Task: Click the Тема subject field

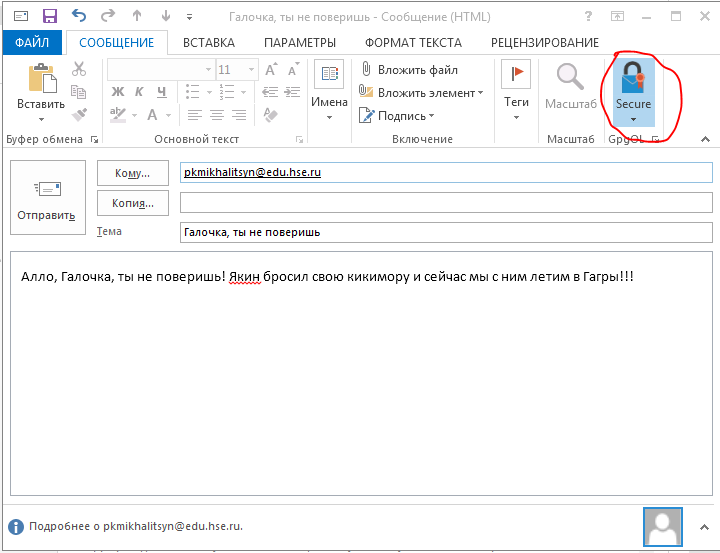Action: click(x=446, y=232)
